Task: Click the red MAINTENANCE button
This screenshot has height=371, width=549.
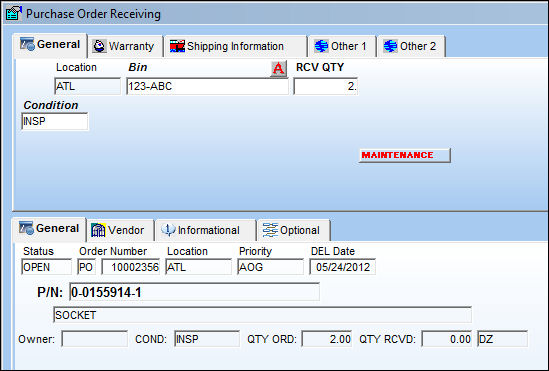Action: 405,155
